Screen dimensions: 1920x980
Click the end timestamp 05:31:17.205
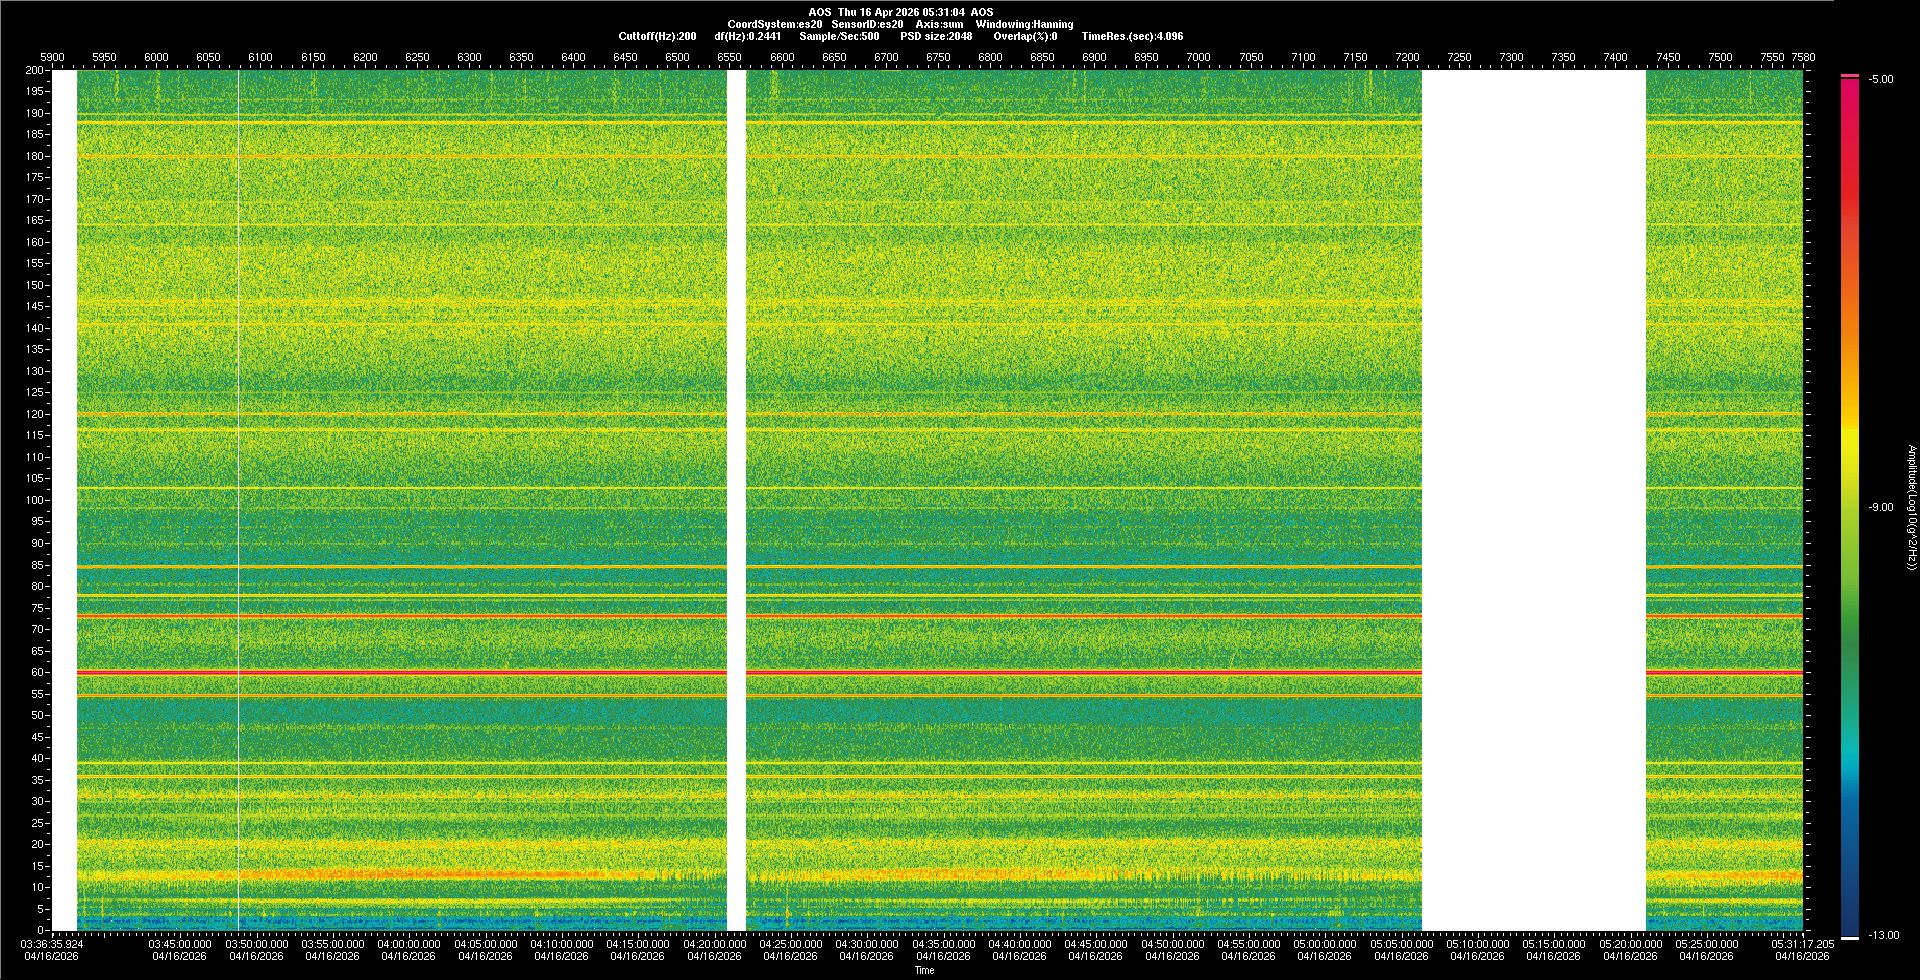(x=1802, y=943)
